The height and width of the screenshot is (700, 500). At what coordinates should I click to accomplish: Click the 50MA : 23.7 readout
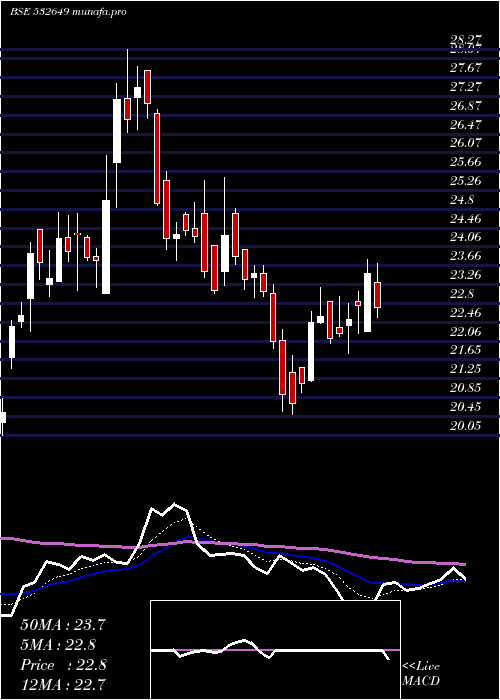click(x=63, y=625)
